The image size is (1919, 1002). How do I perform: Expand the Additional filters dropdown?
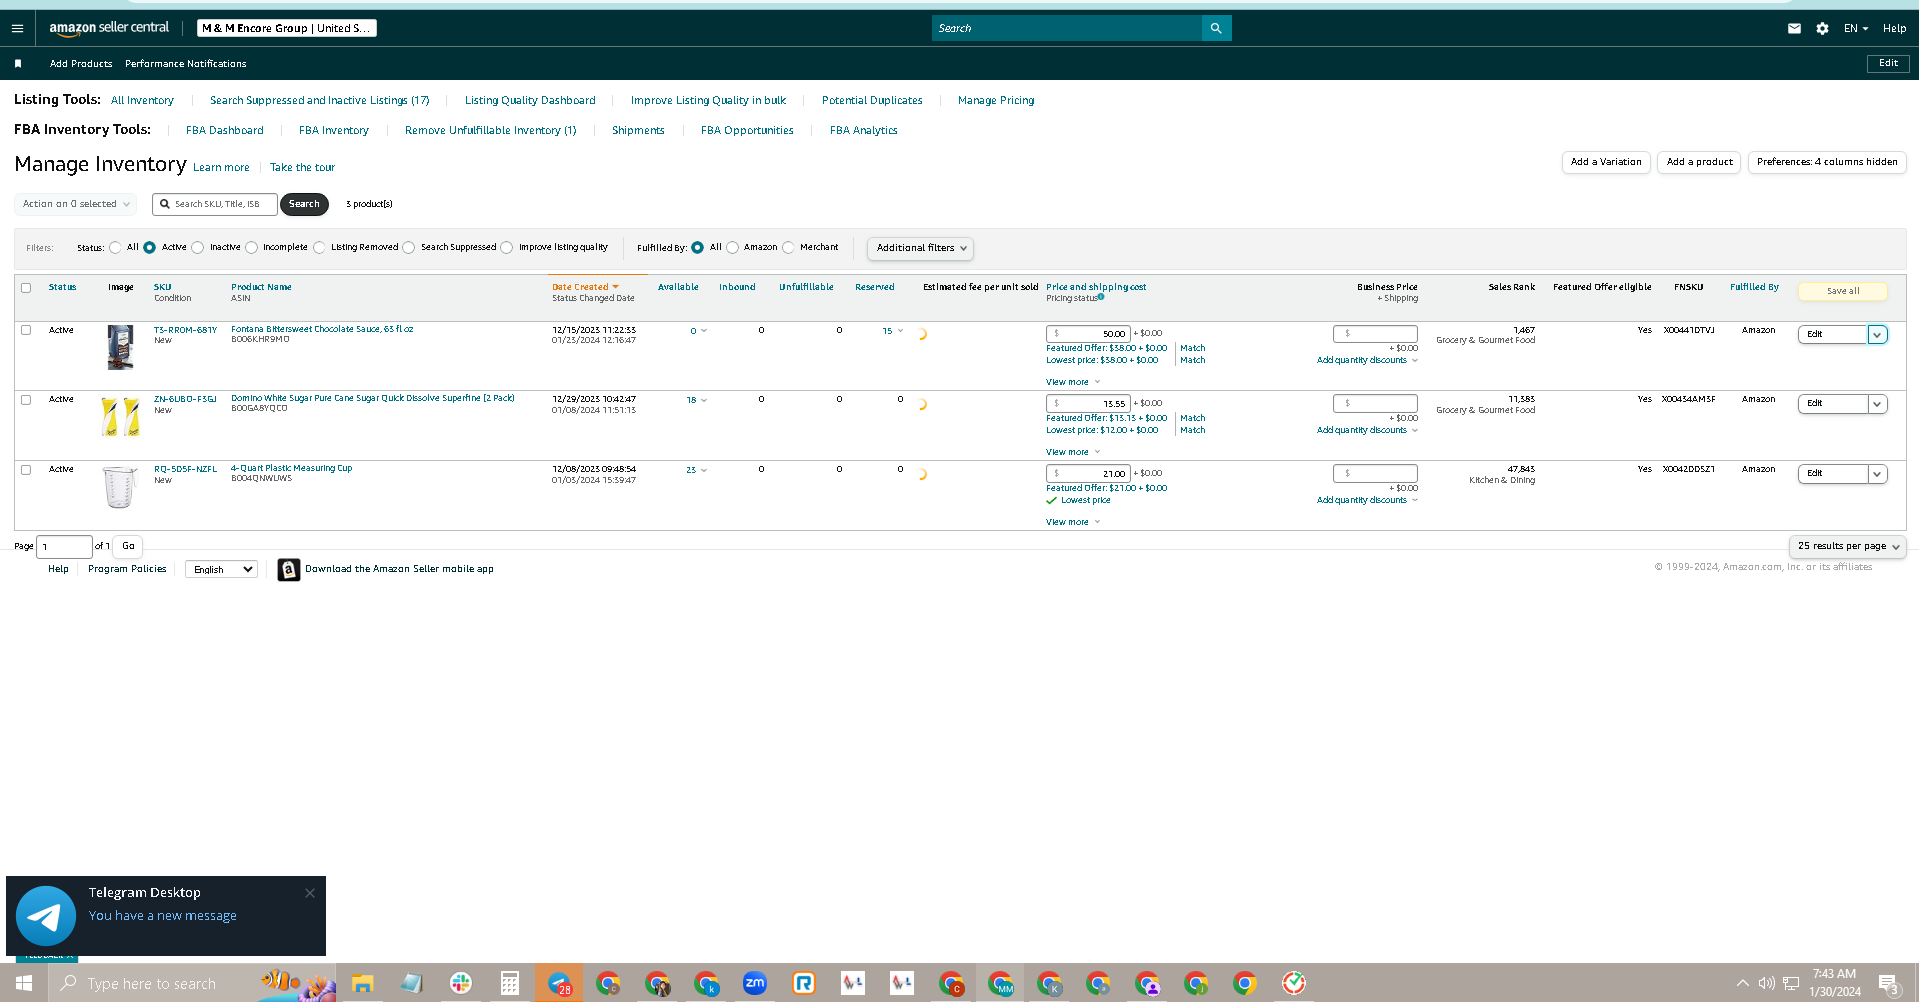[921, 248]
